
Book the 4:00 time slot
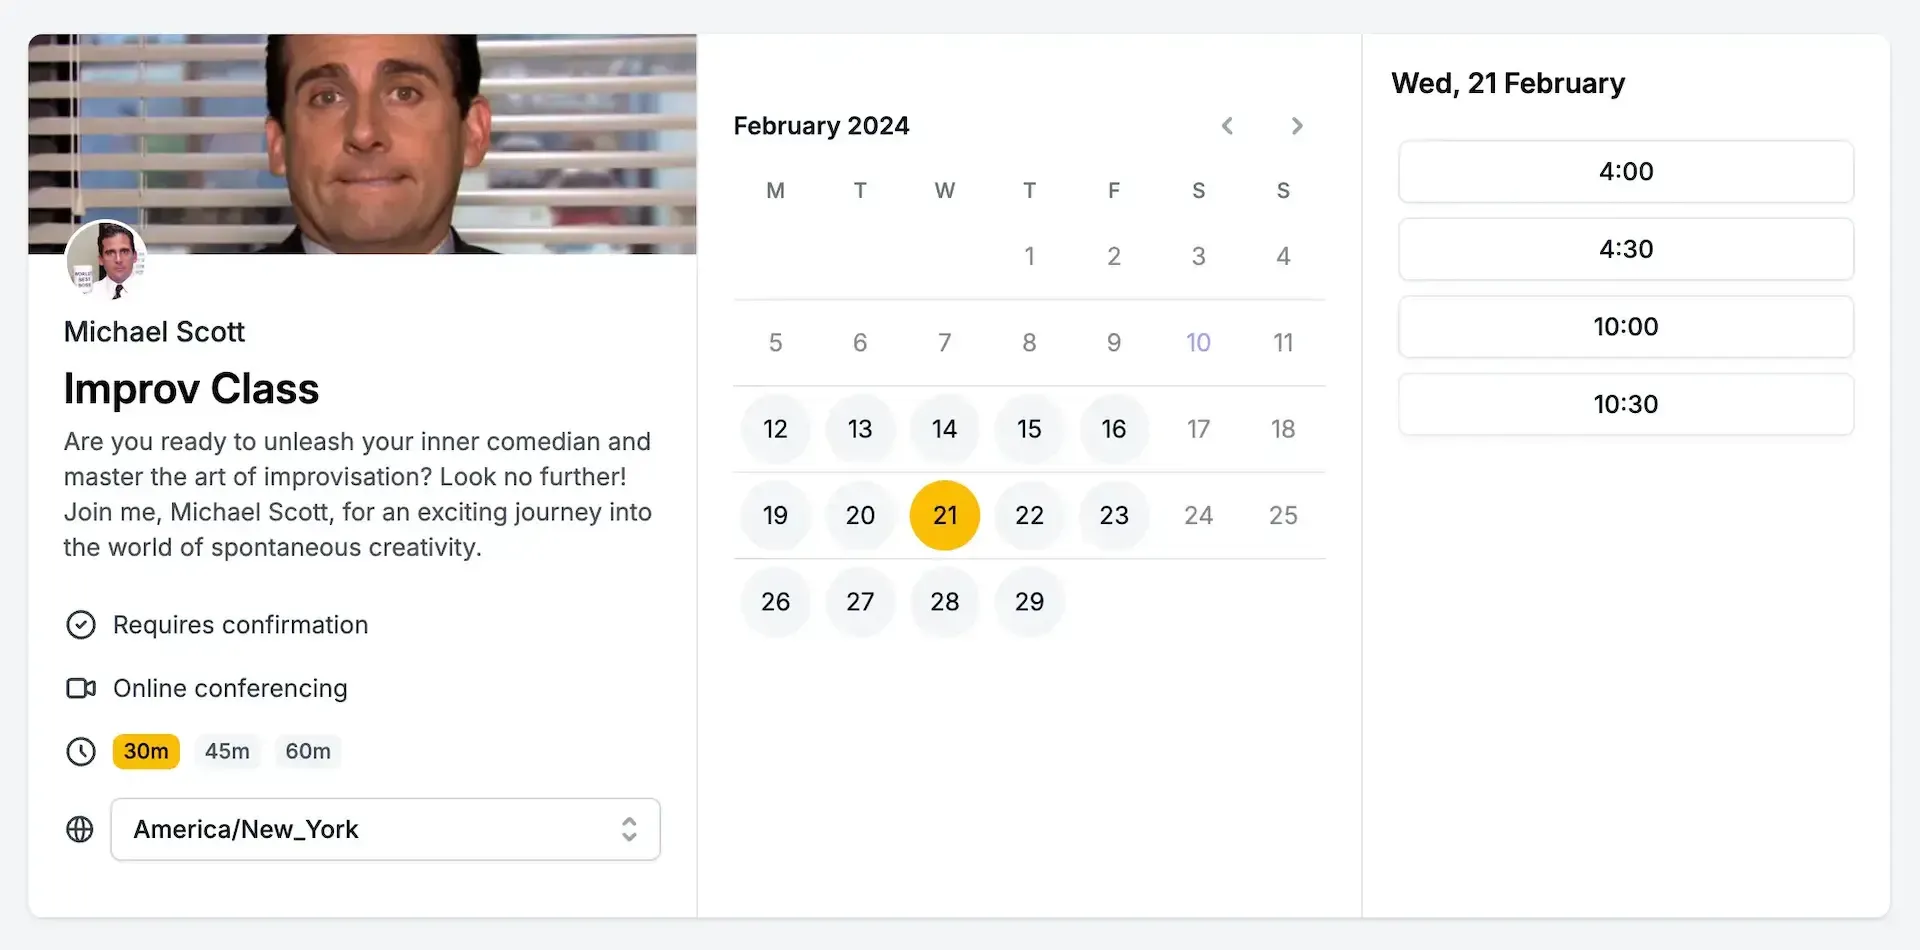tap(1625, 171)
